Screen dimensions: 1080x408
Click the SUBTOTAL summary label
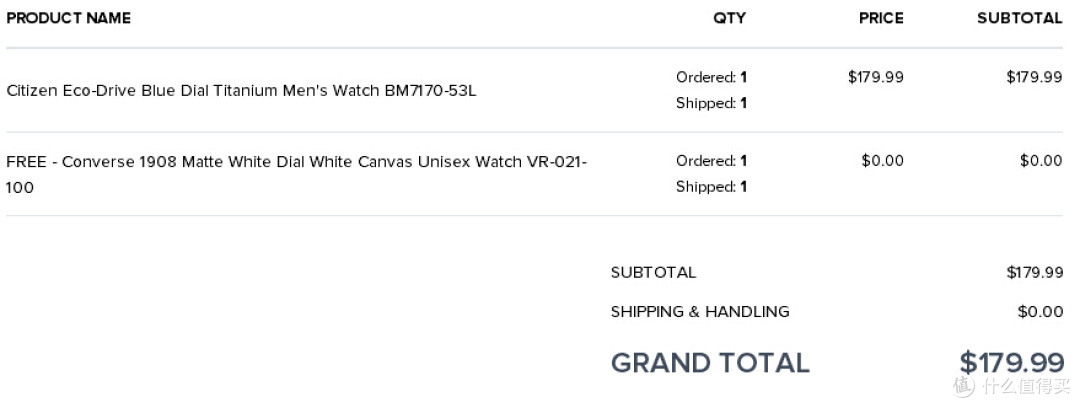click(x=653, y=273)
